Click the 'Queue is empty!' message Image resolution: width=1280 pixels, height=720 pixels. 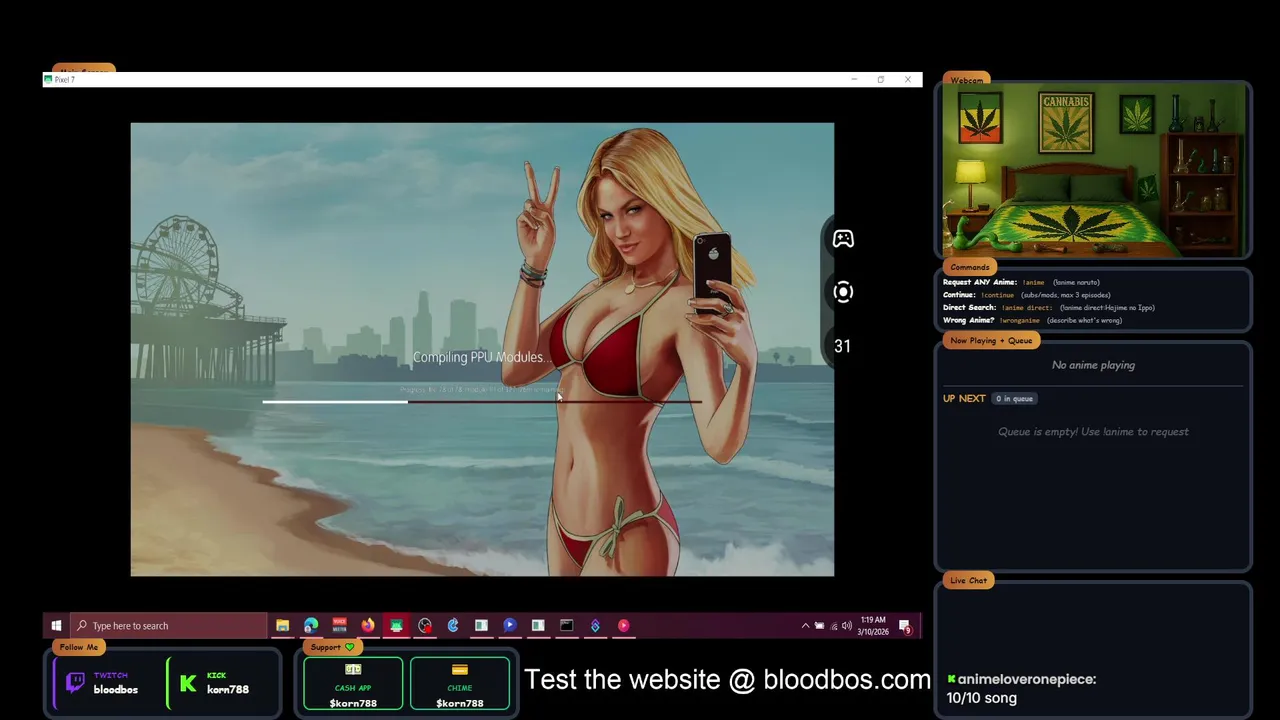click(x=1093, y=432)
